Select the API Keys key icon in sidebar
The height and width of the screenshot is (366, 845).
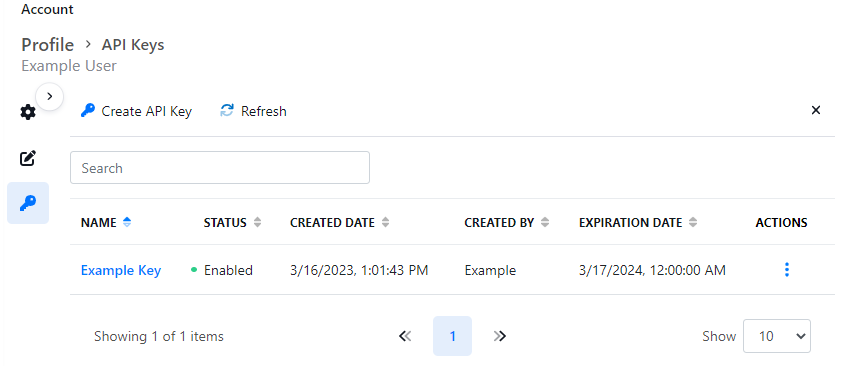(28, 203)
